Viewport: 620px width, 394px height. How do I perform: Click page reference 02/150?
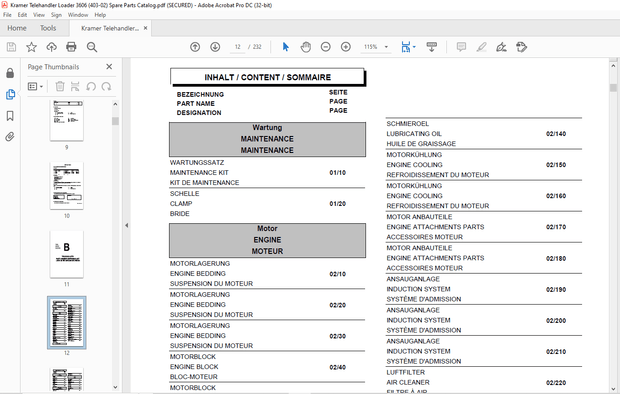[556, 165]
